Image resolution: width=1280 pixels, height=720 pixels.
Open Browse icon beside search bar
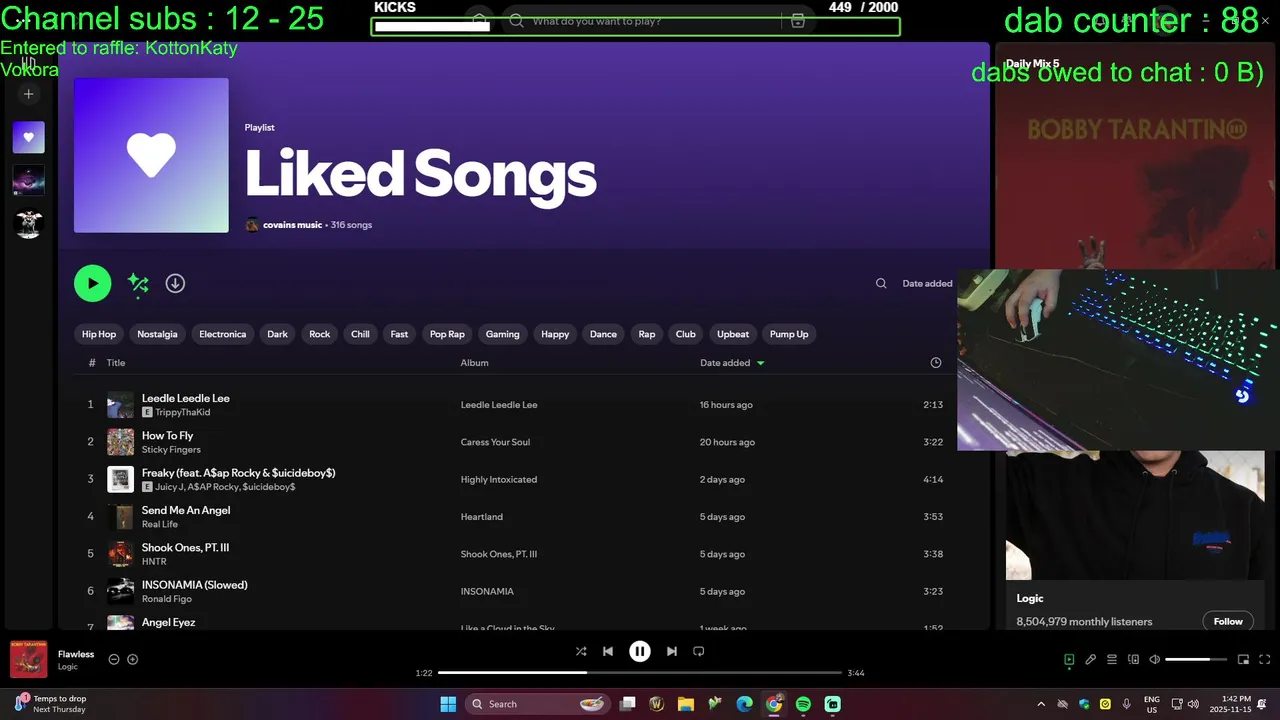point(798,21)
